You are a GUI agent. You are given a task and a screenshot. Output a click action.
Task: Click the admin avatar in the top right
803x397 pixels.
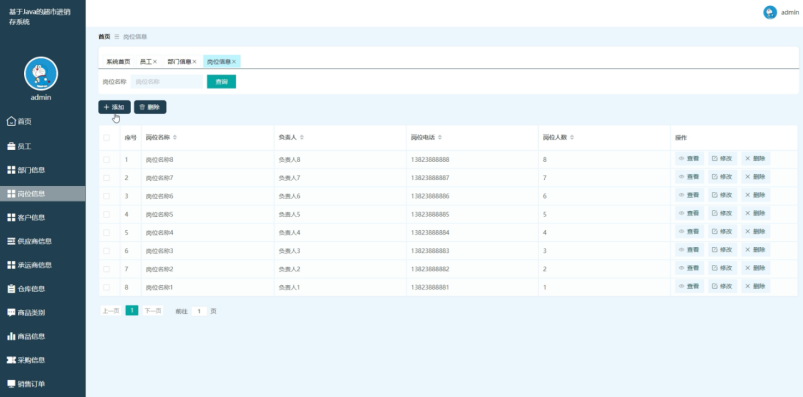point(770,13)
